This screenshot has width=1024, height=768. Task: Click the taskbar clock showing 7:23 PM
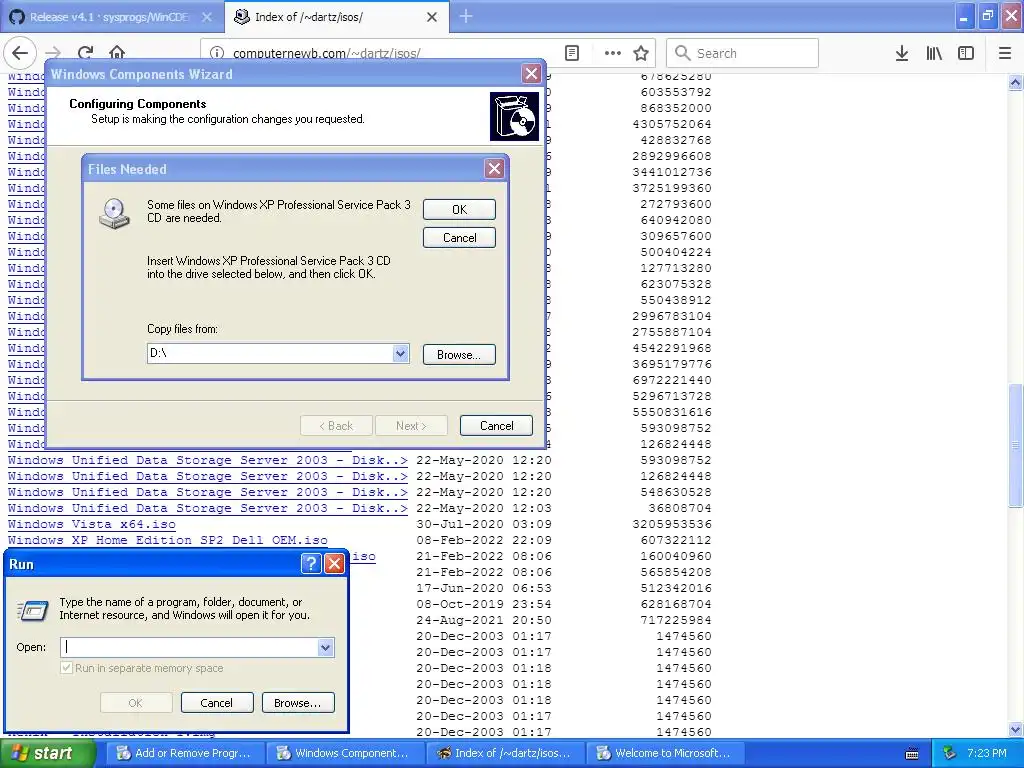tap(986, 753)
